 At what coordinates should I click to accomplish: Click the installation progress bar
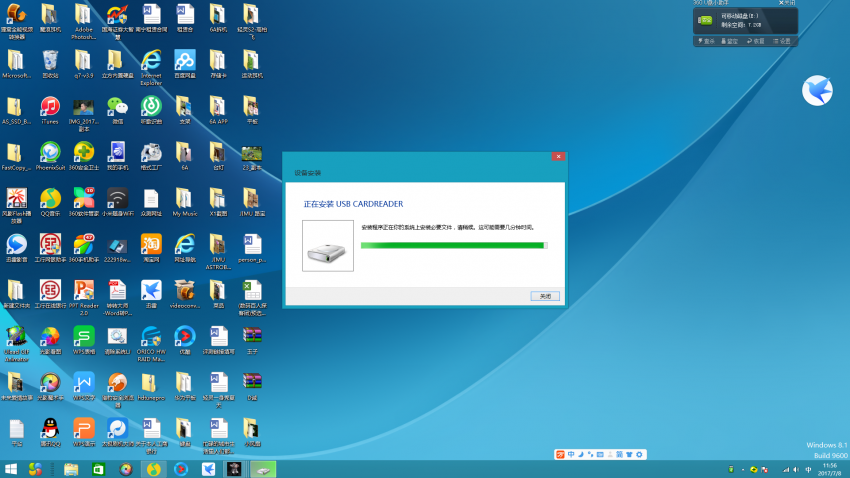click(x=454, y=246)
